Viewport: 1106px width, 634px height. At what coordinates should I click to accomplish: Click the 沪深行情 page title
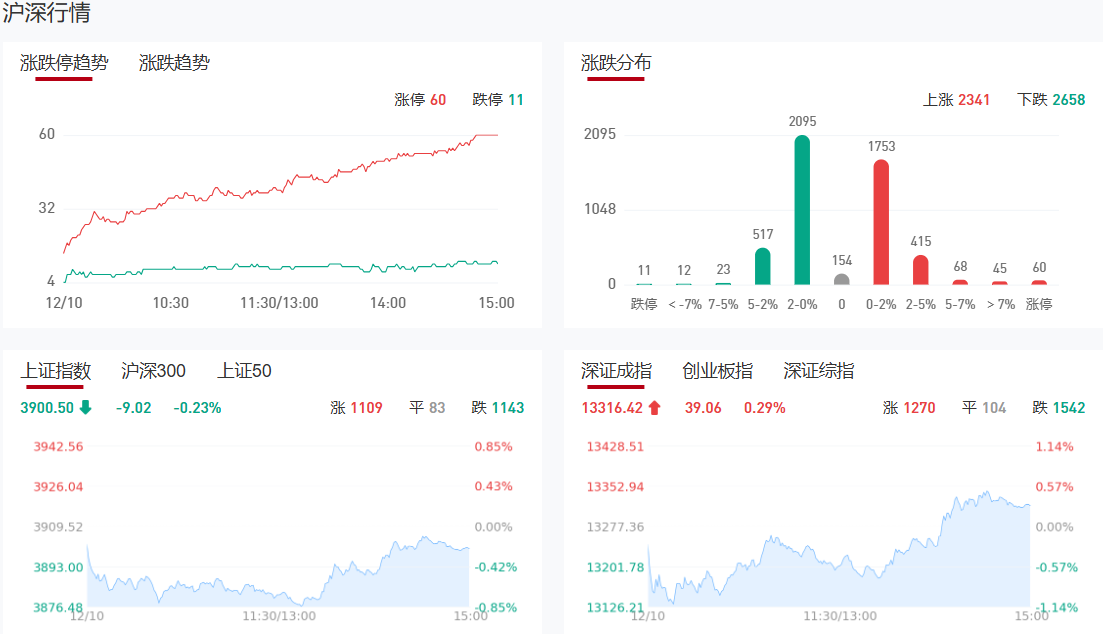pyautogui.click(x=46, y=14)
